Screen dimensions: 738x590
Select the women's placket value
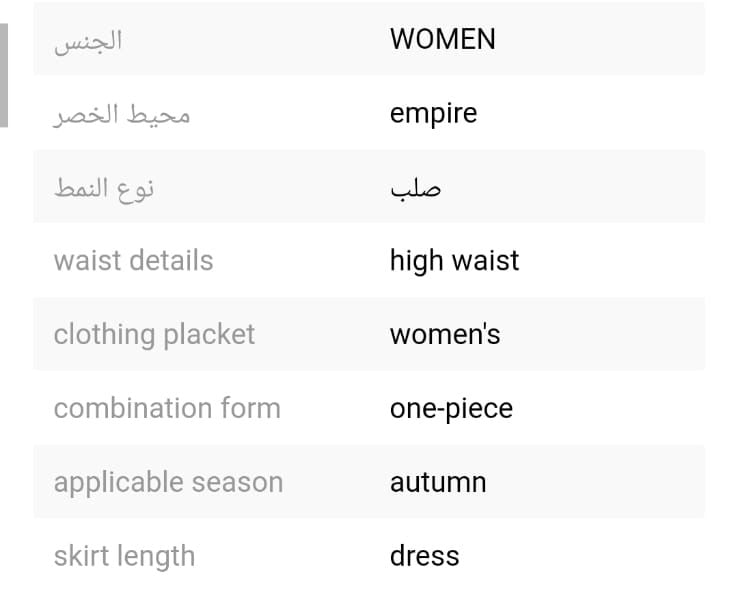tap(445, 334)
